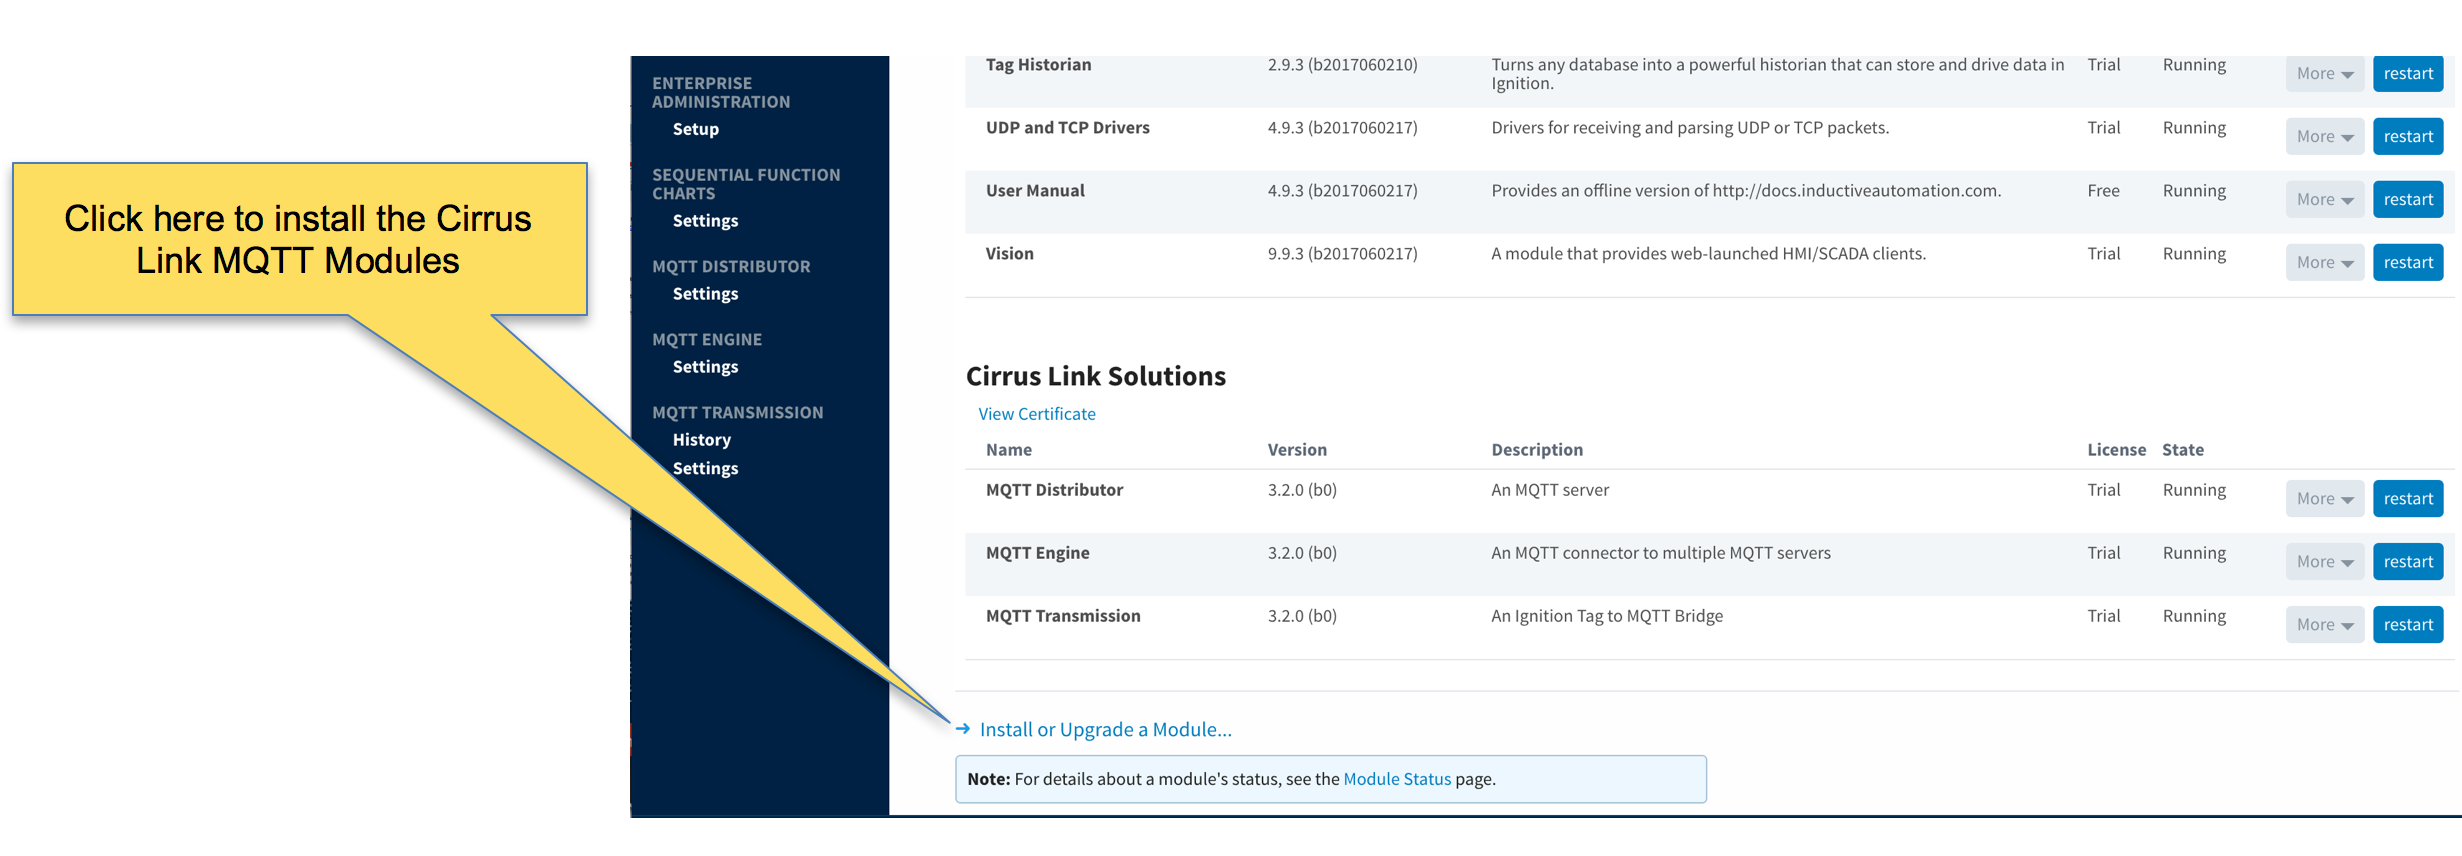The height and width of the screenshot is (856, 2462).
Task: Select the Vision module name
Action: tap(1009, 254)
